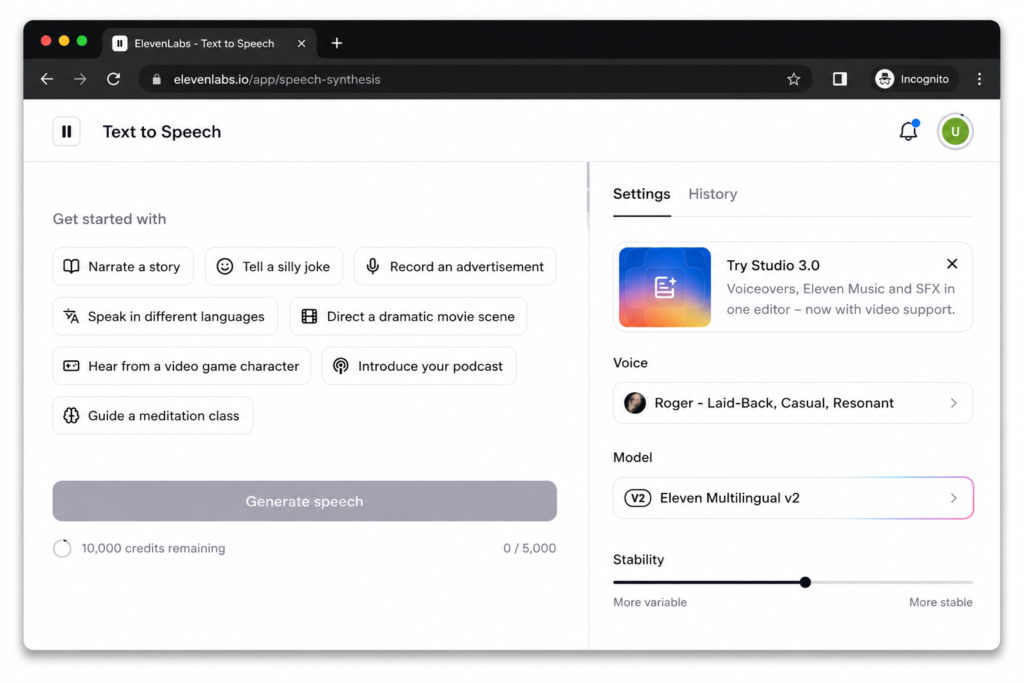The width and height of the screenshot is (1024, 683).
Task: Click the V2 model badge icon
Action: 637,498
